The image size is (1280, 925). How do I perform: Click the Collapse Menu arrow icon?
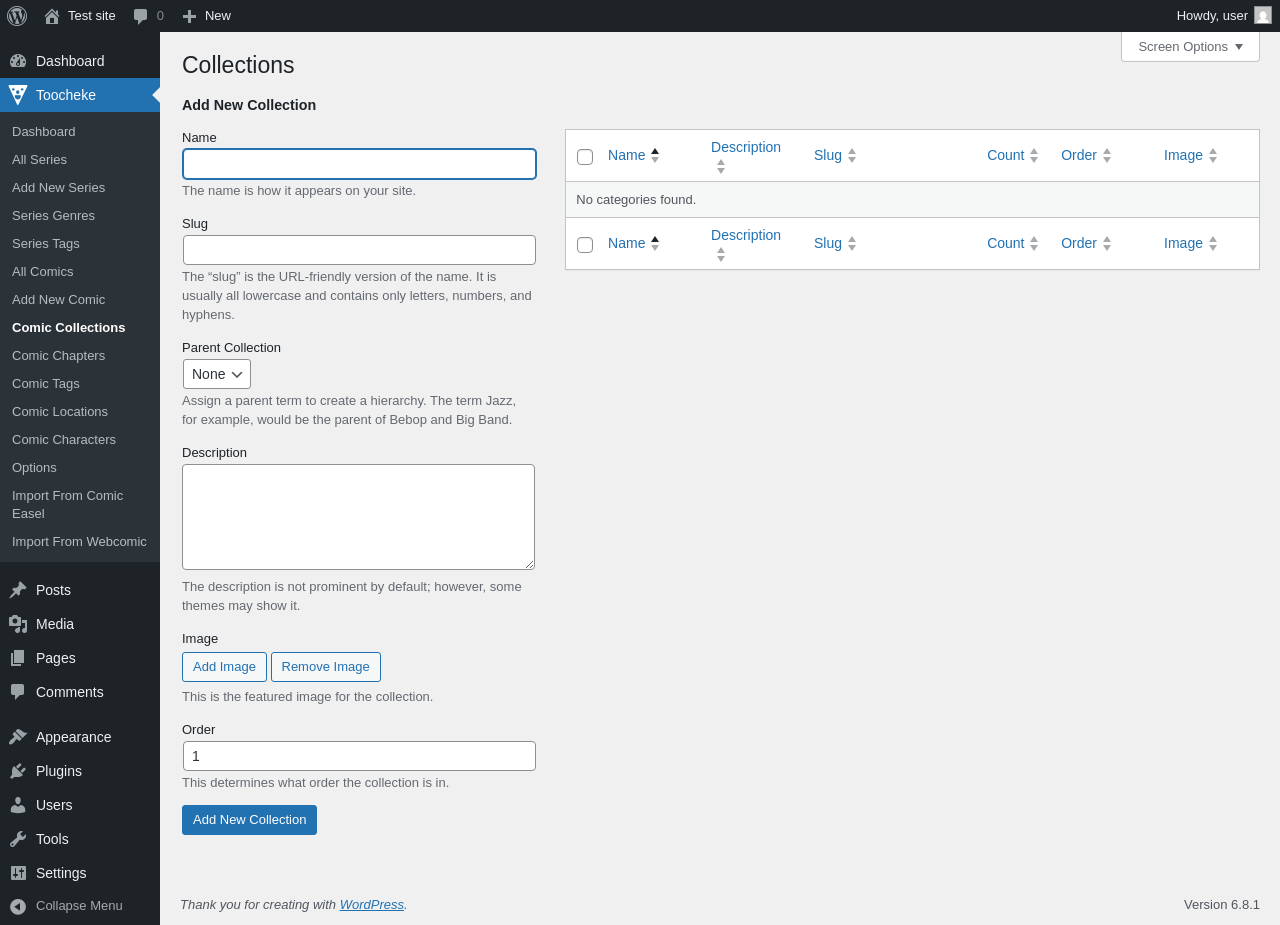coord(18,906)
